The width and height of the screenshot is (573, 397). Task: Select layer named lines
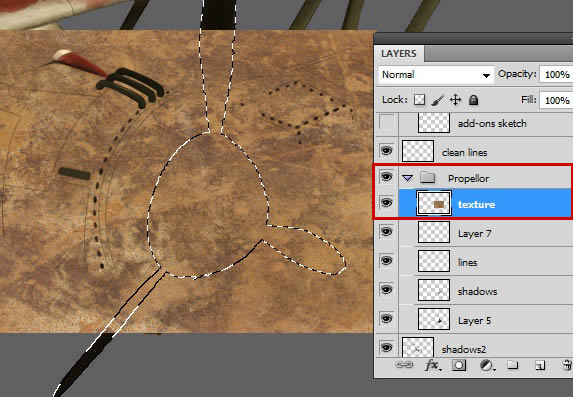(467, 262)
